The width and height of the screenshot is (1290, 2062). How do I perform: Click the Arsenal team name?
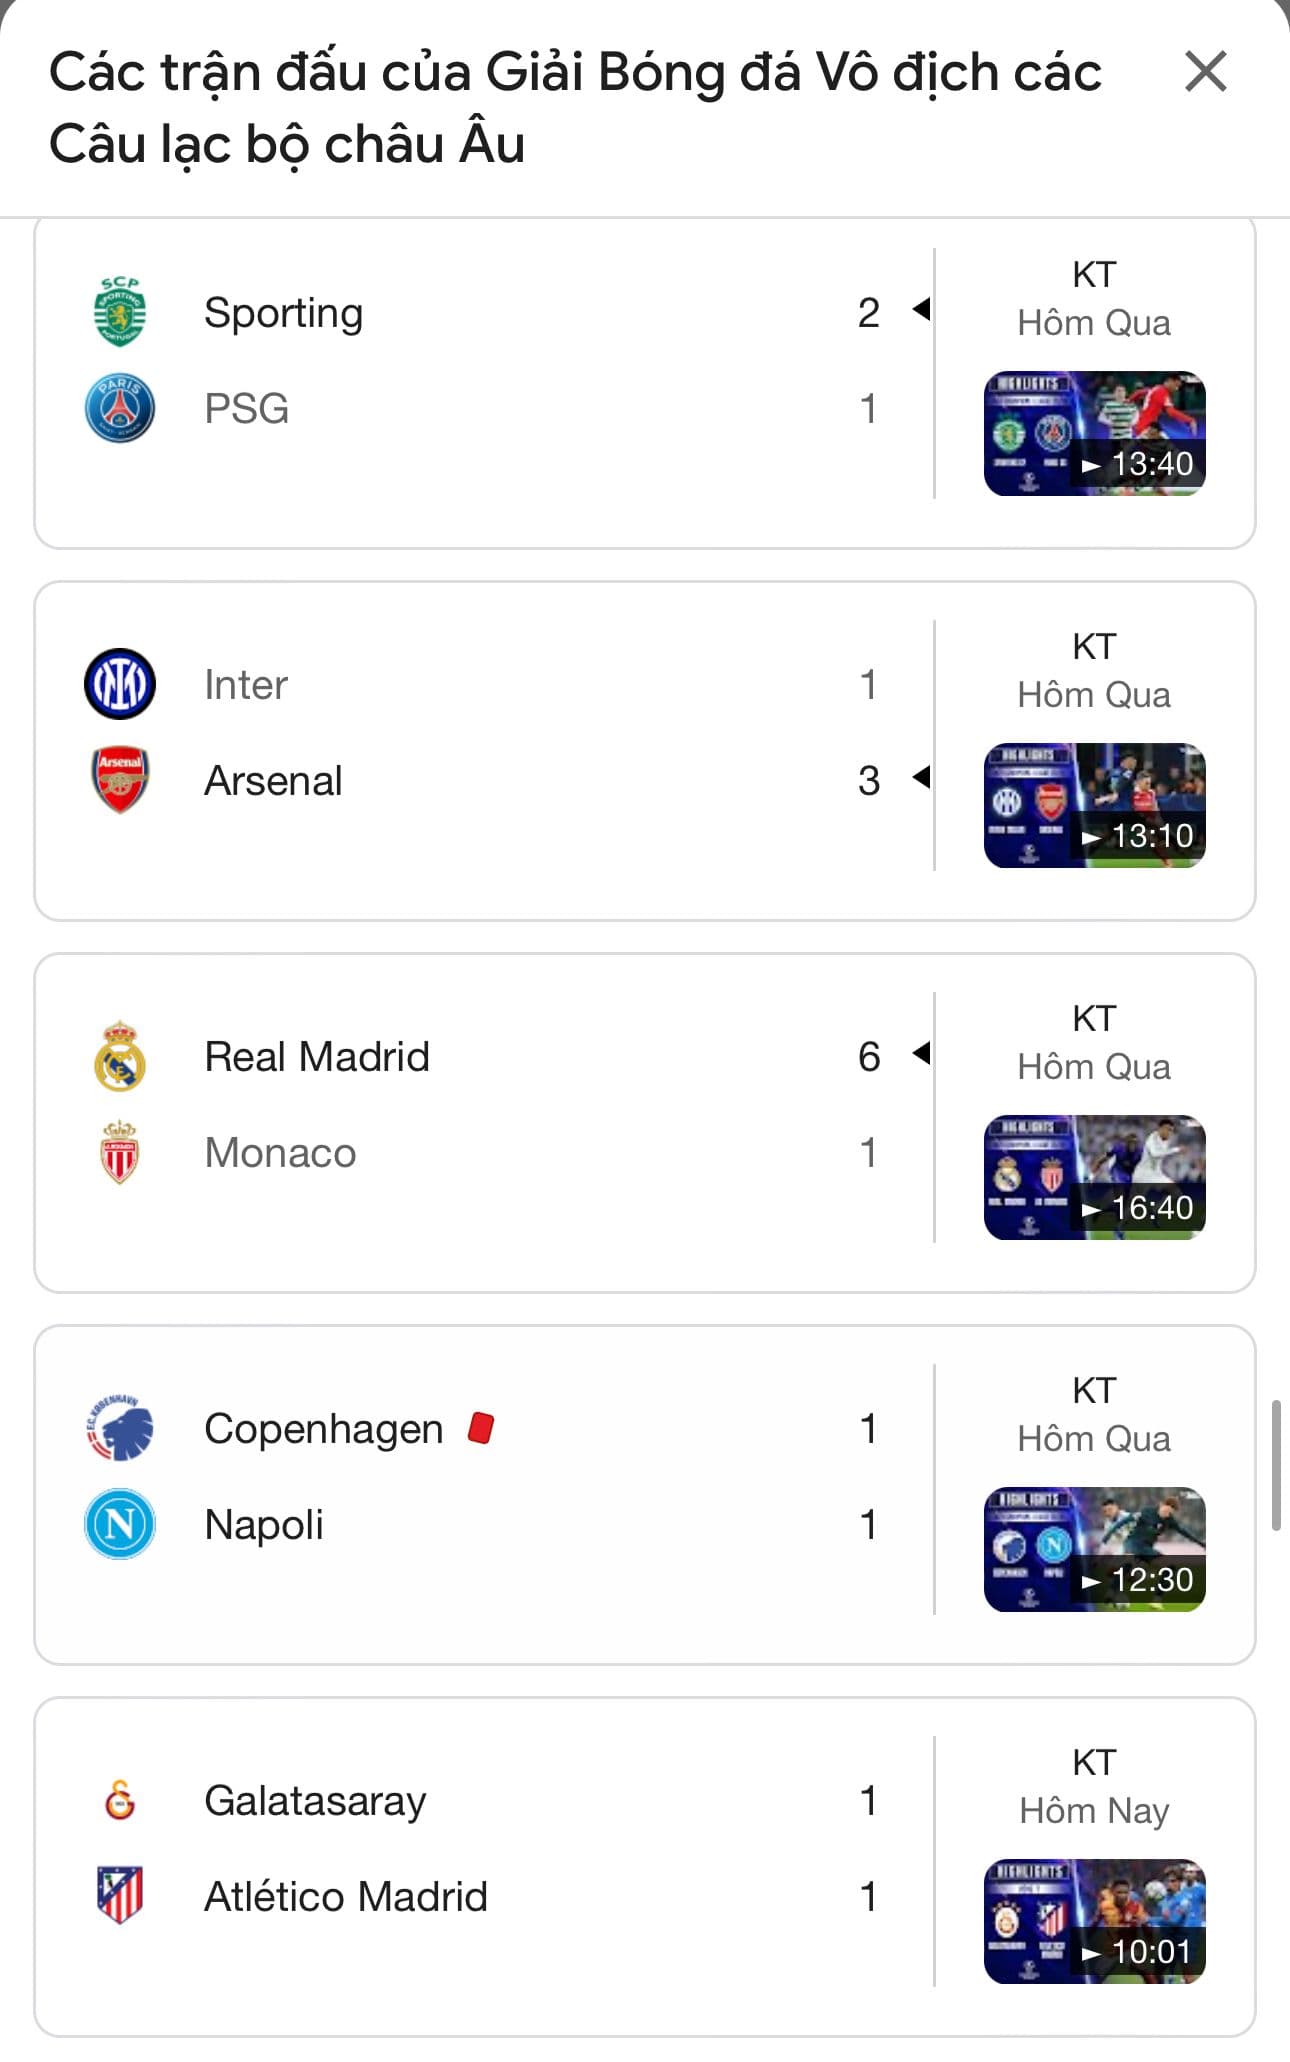click(273, 780)
